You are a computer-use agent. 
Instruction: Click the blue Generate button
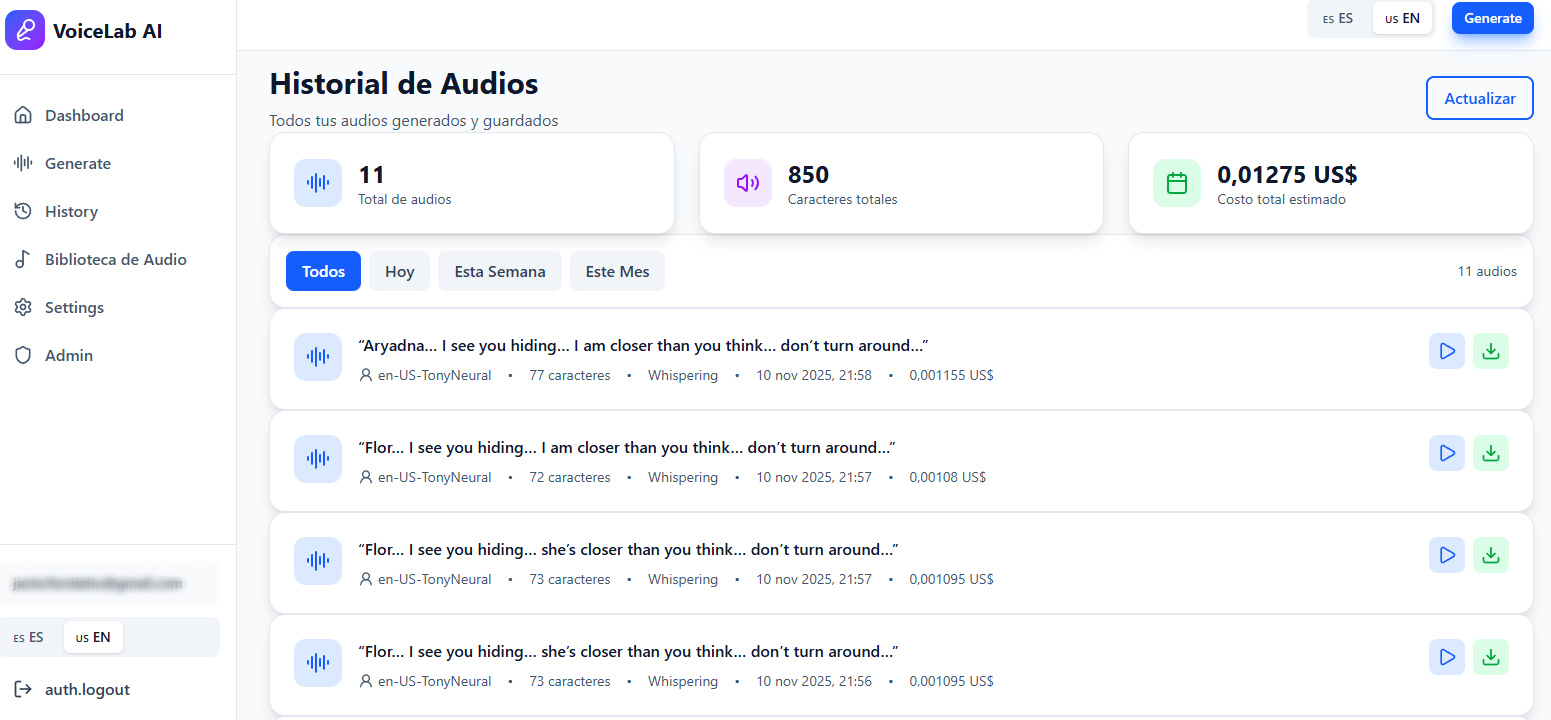(x=1492, y=17)
